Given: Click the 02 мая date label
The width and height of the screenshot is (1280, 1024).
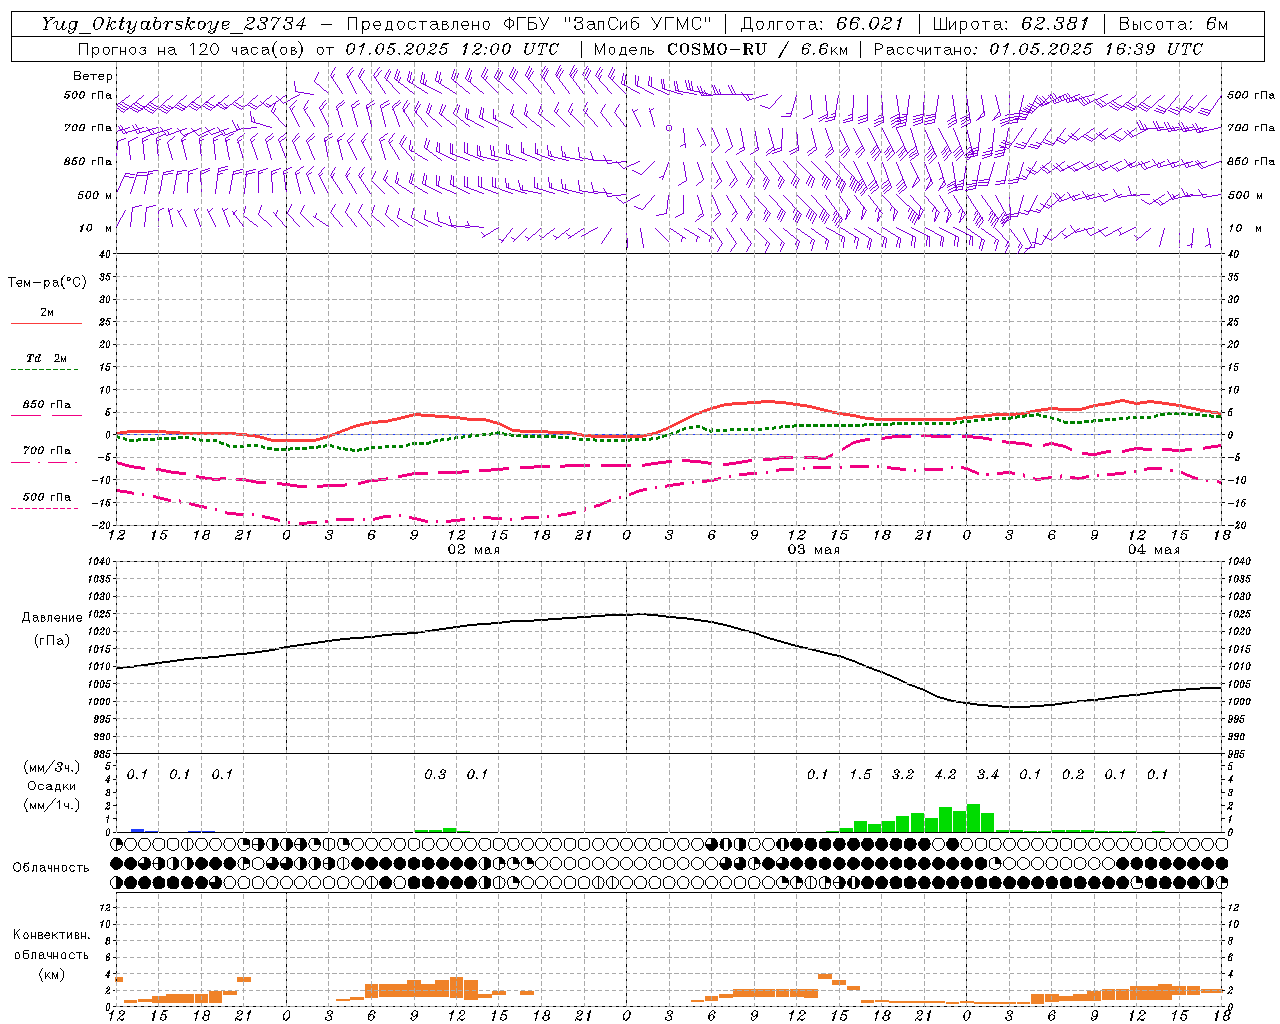Looking at the screenshot, I should [474, 550].
